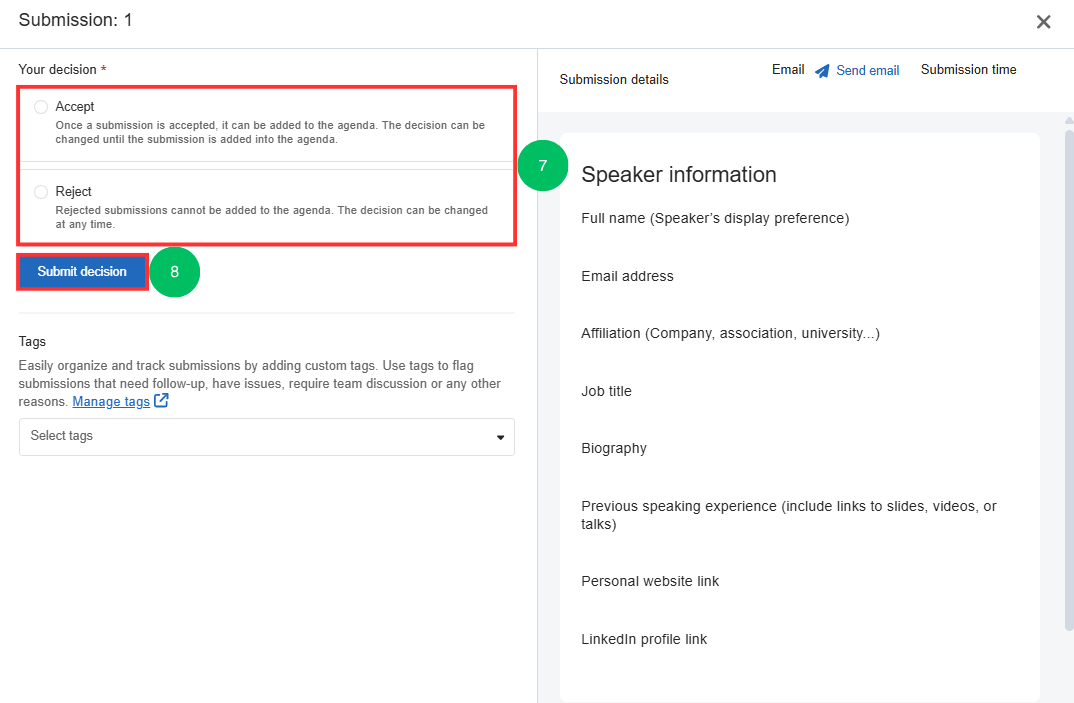Switch to the Submission details tab
Viewport: 1074px width, 703px height.
click(614, 80)
